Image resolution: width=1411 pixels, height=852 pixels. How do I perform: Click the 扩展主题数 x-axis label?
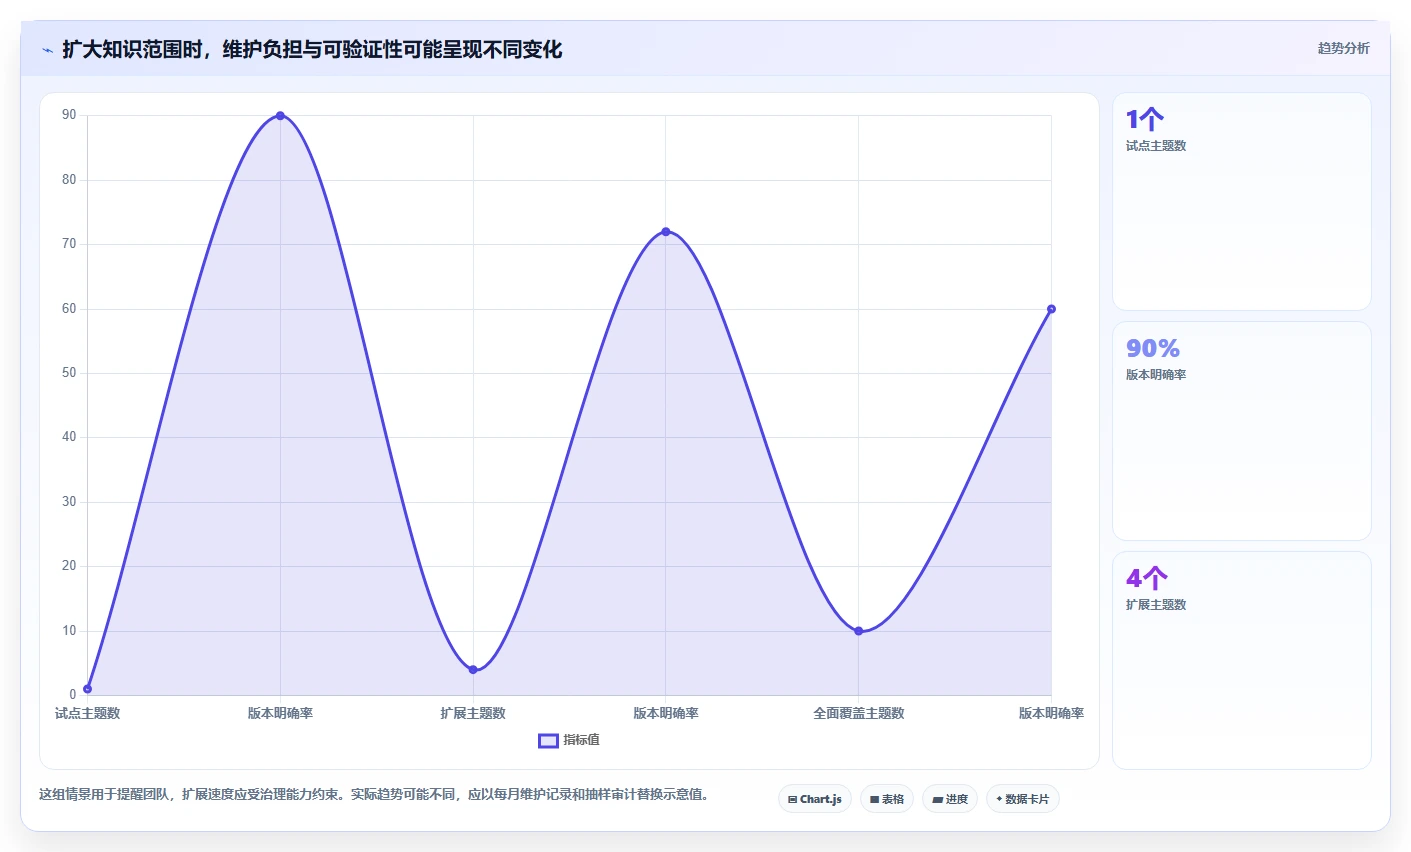coord(473,713)
